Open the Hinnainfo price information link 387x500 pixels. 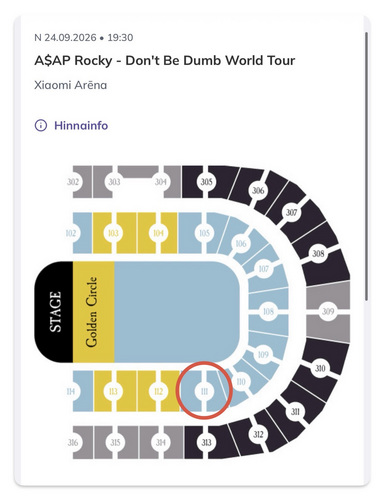pos(81,126)
